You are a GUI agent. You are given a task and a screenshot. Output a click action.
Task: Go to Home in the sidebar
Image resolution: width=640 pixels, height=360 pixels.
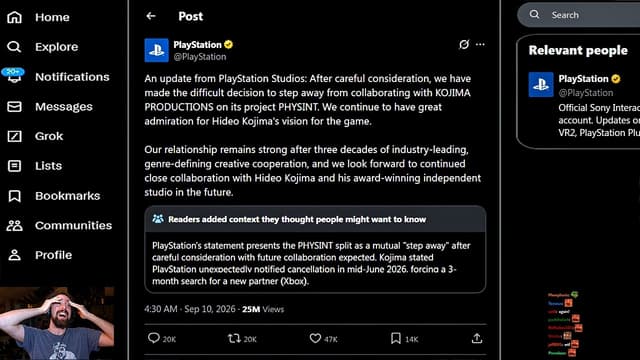click(38, 17)
